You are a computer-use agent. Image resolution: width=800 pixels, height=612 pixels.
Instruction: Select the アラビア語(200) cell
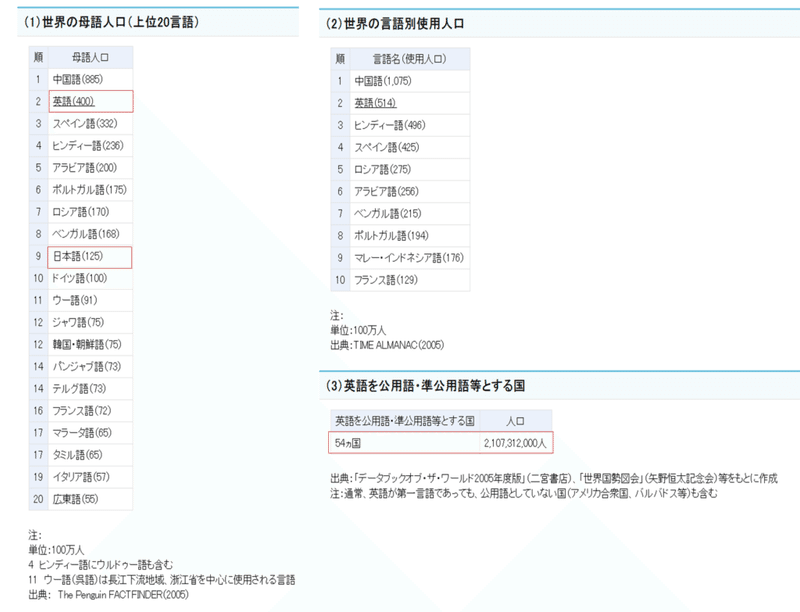click(x=90, y=168)
